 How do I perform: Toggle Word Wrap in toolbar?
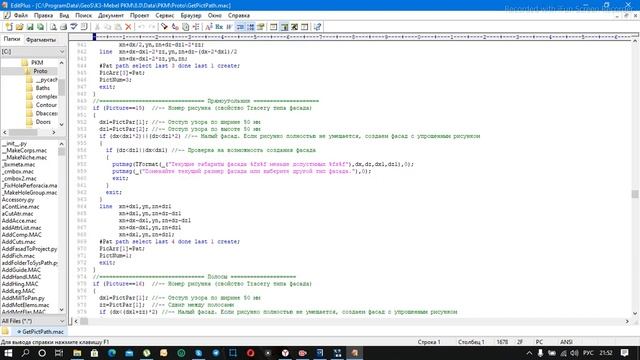pos(240,27)
